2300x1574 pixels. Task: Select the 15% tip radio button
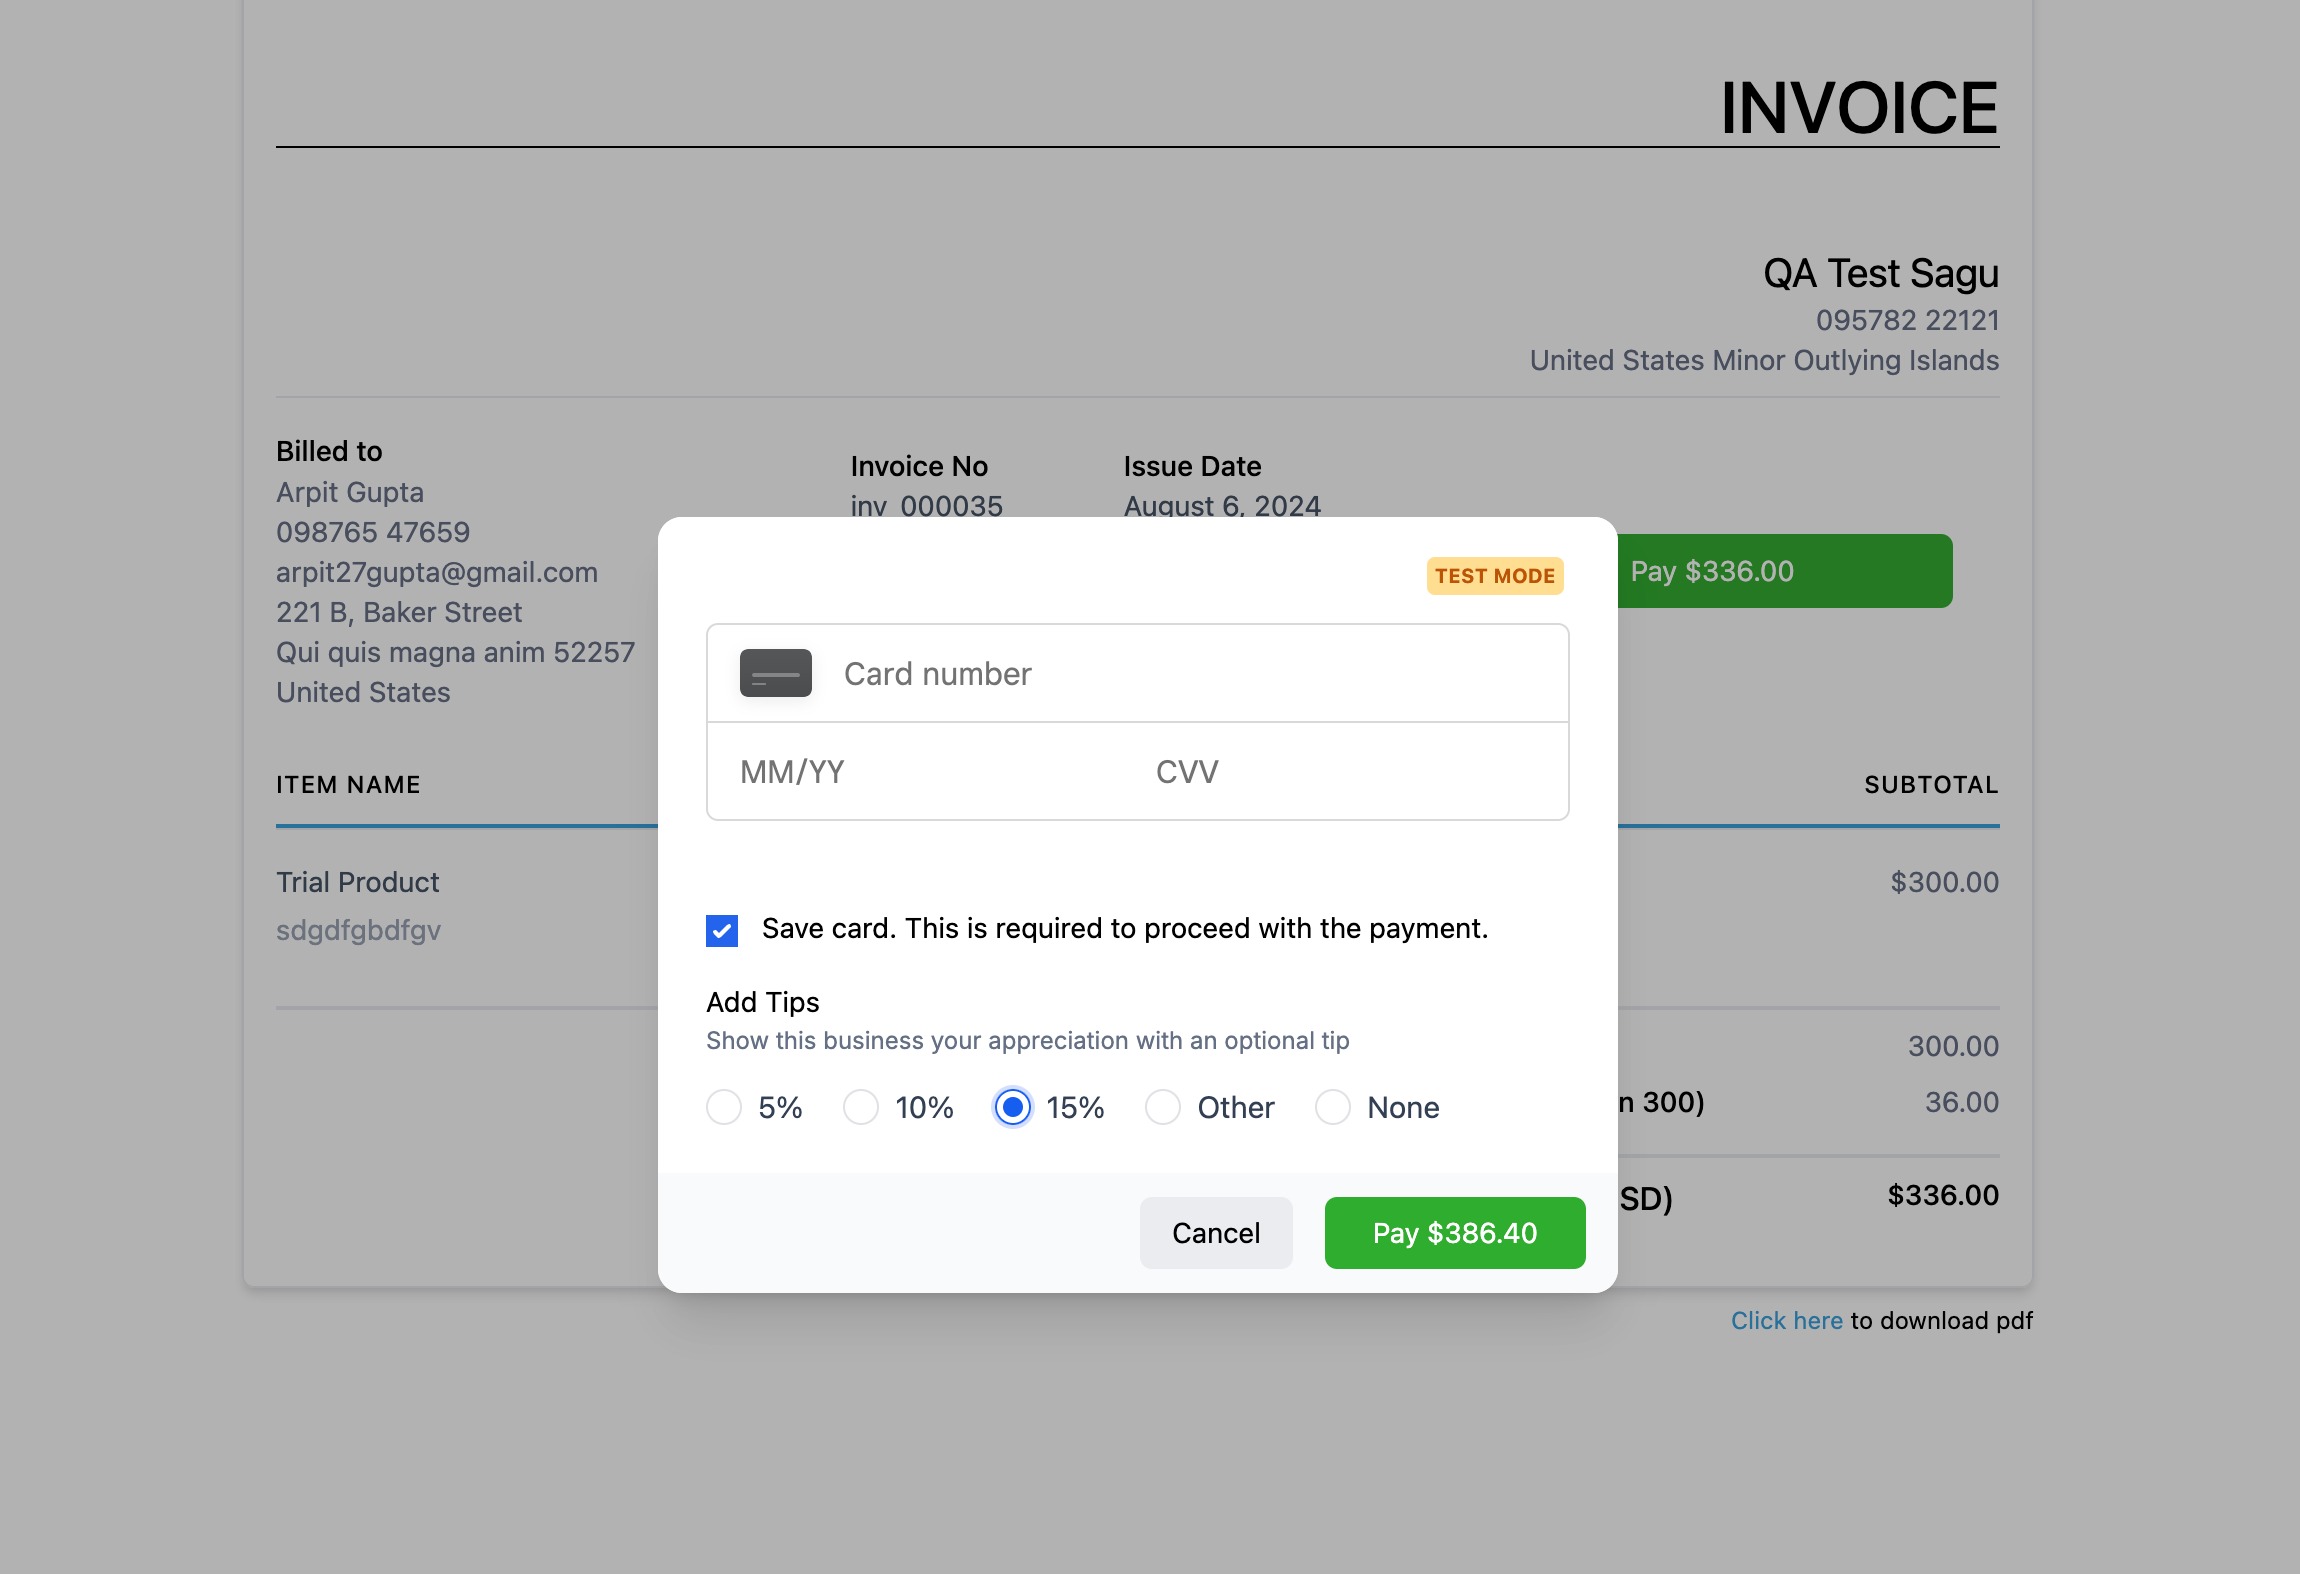1012,1107
